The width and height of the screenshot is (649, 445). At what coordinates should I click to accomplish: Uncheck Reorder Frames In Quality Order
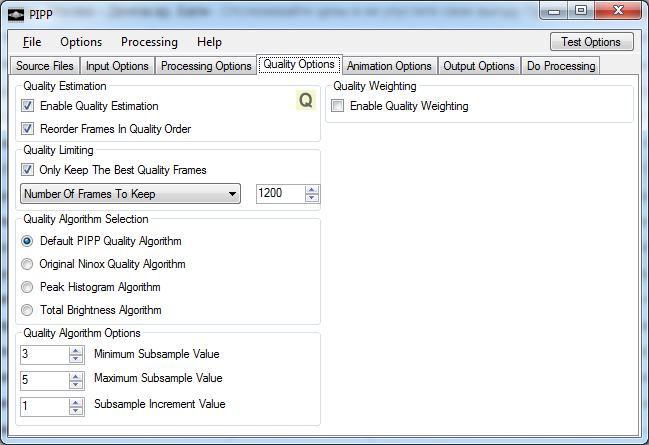pyautogui.click(x=28, y=129)
